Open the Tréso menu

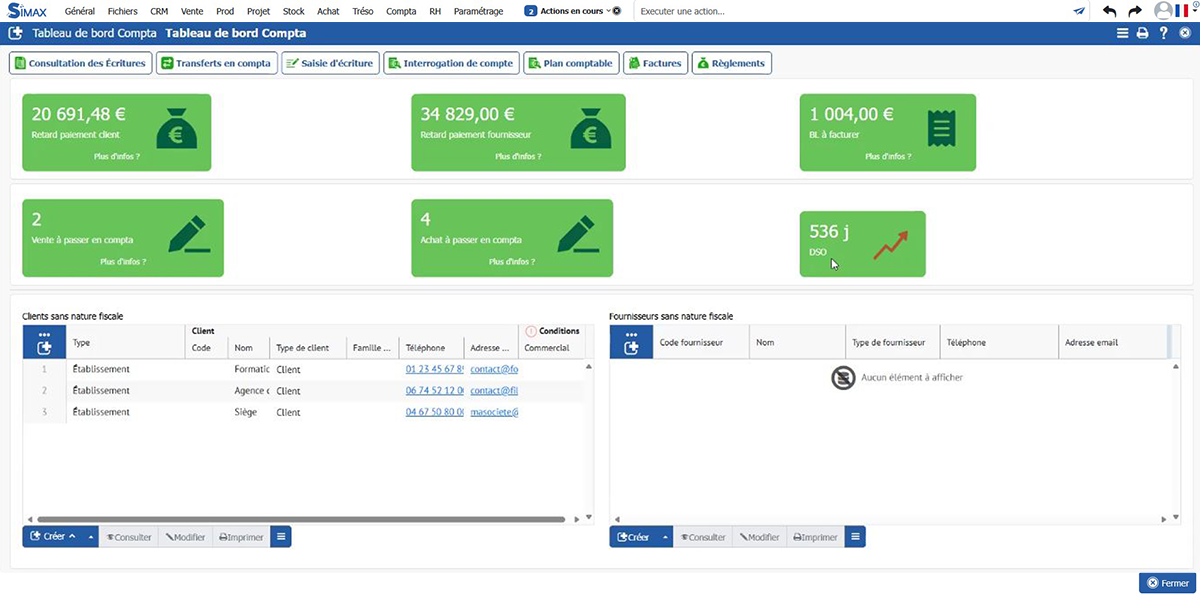point(363,11)
